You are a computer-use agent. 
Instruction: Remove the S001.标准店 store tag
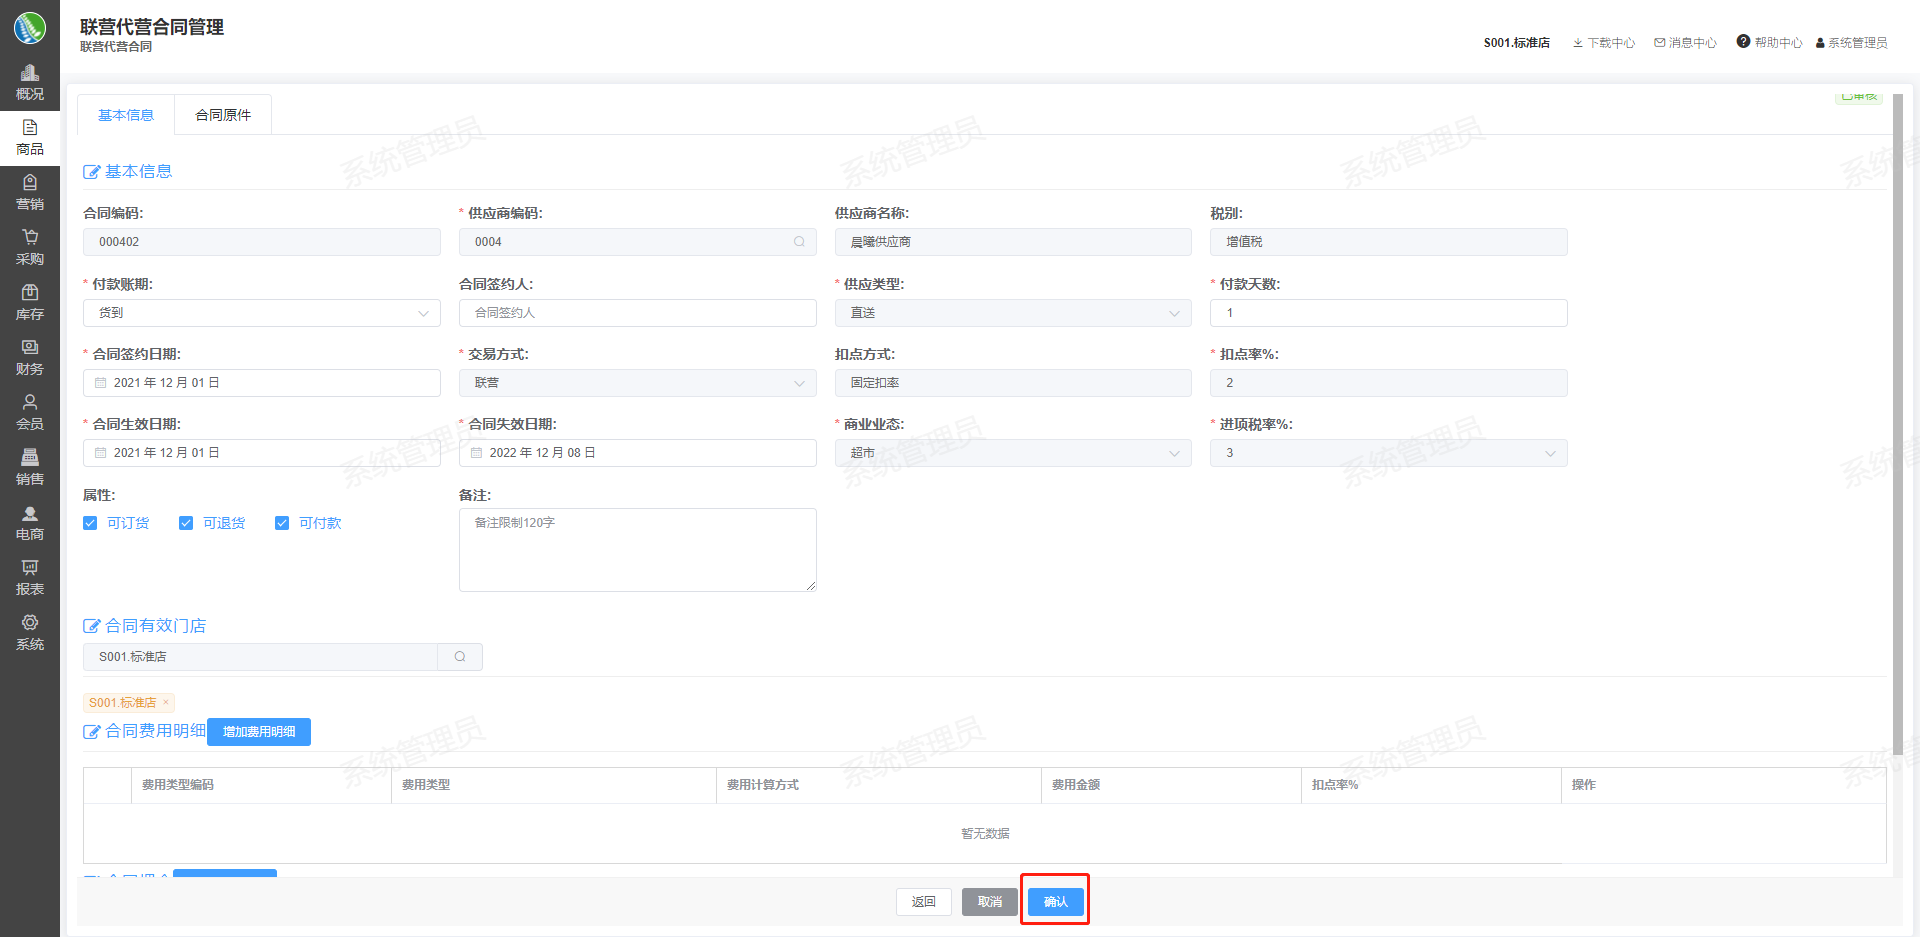coord(166,702)
